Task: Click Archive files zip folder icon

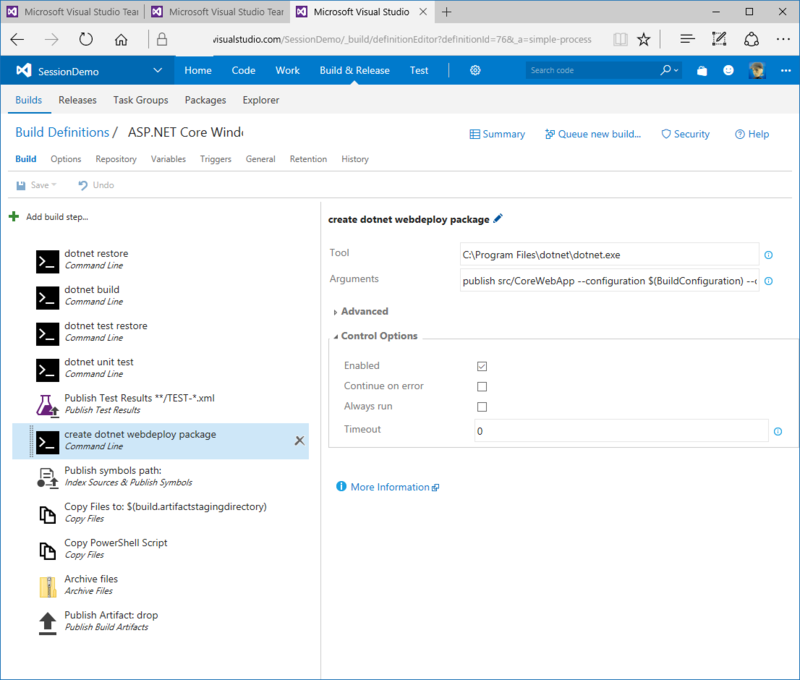Action: [47, 586]
